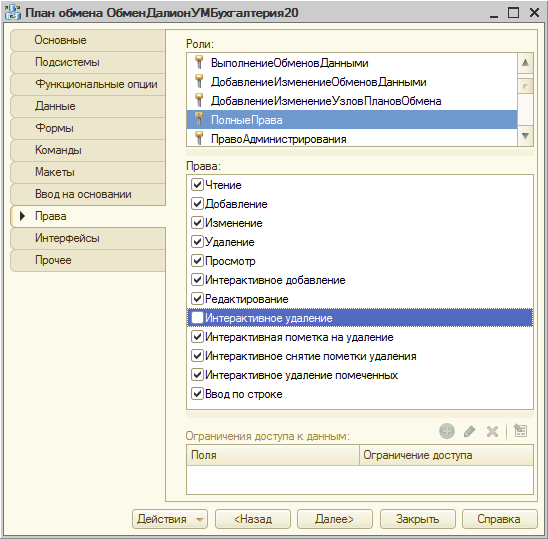
Task: Select key icon of ВыполнениеОбменовДанными role
Action: point(199,63)
